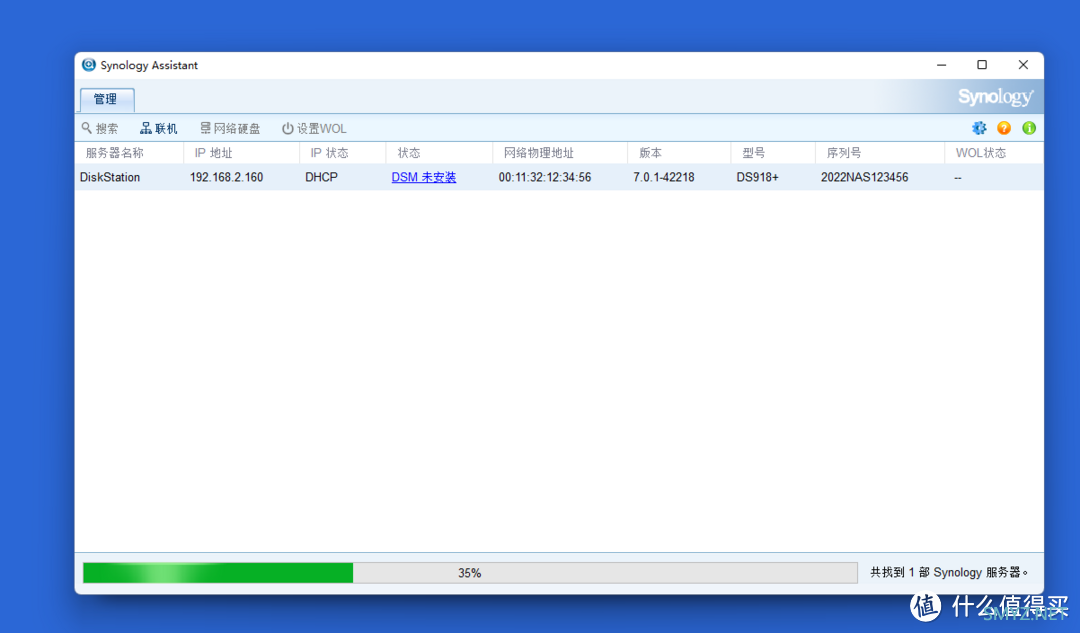This screenshot has height=633, width=1080.
Task: Sort by the 状态 column header
Action: tap(439, 153)
